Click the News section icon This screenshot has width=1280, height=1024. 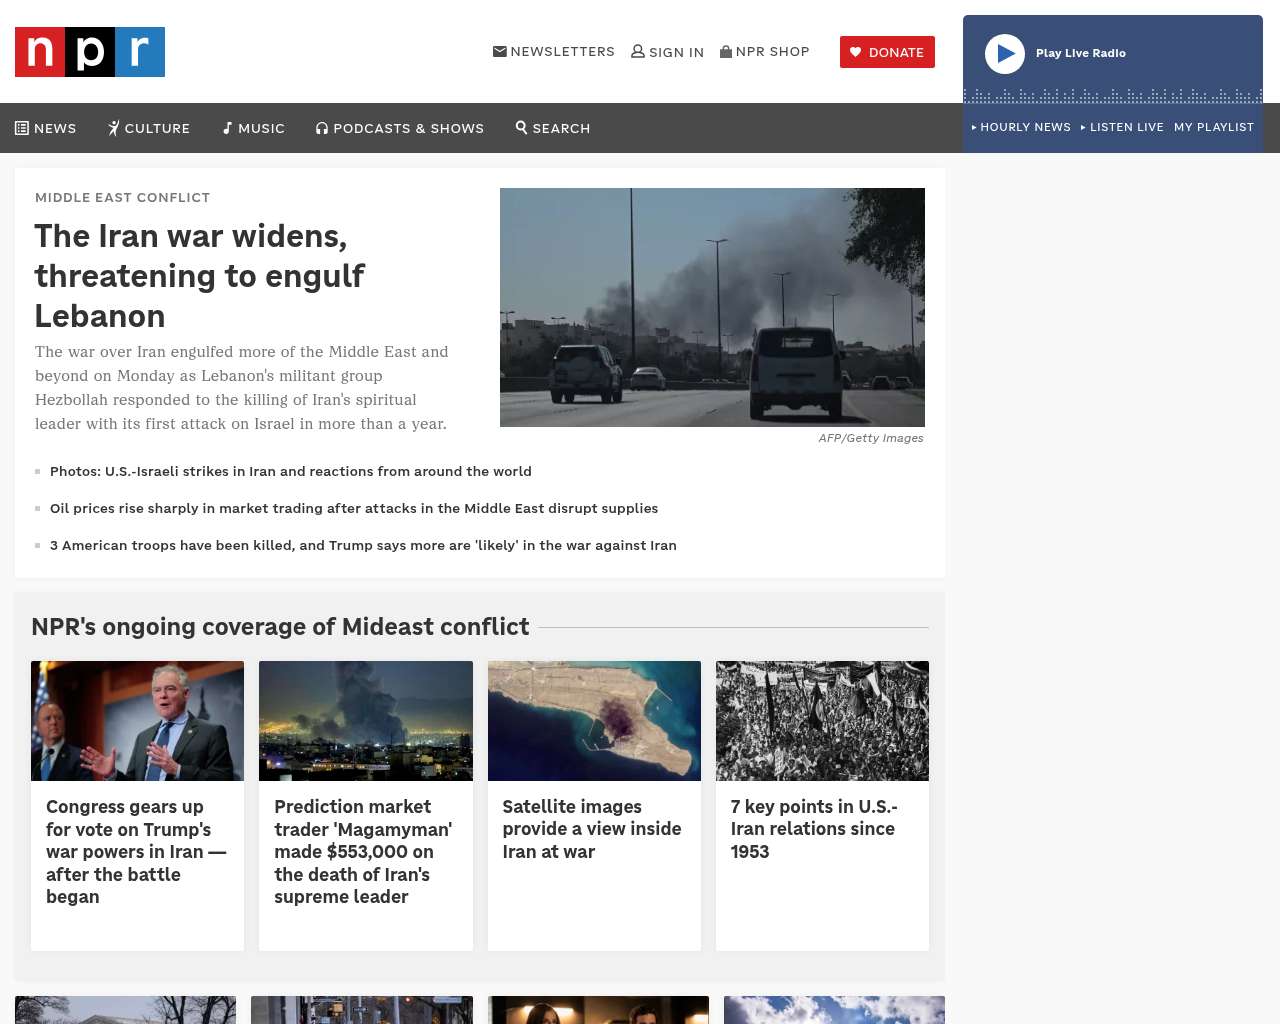coord(22,128)
